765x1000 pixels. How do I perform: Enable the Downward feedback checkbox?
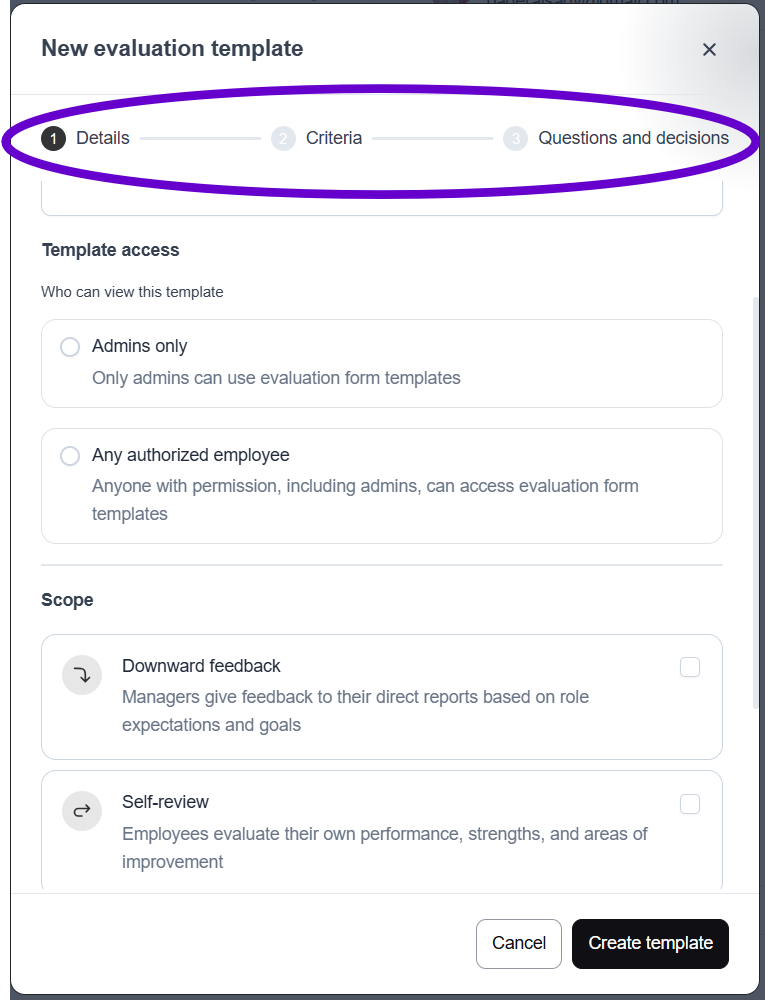pyautogui.click(x=690, y=667)
